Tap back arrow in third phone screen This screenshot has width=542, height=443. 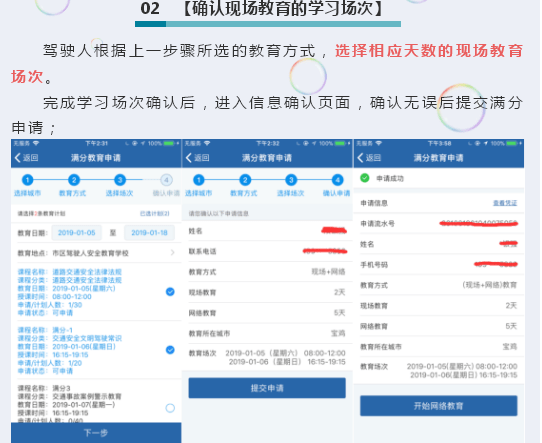361,158
